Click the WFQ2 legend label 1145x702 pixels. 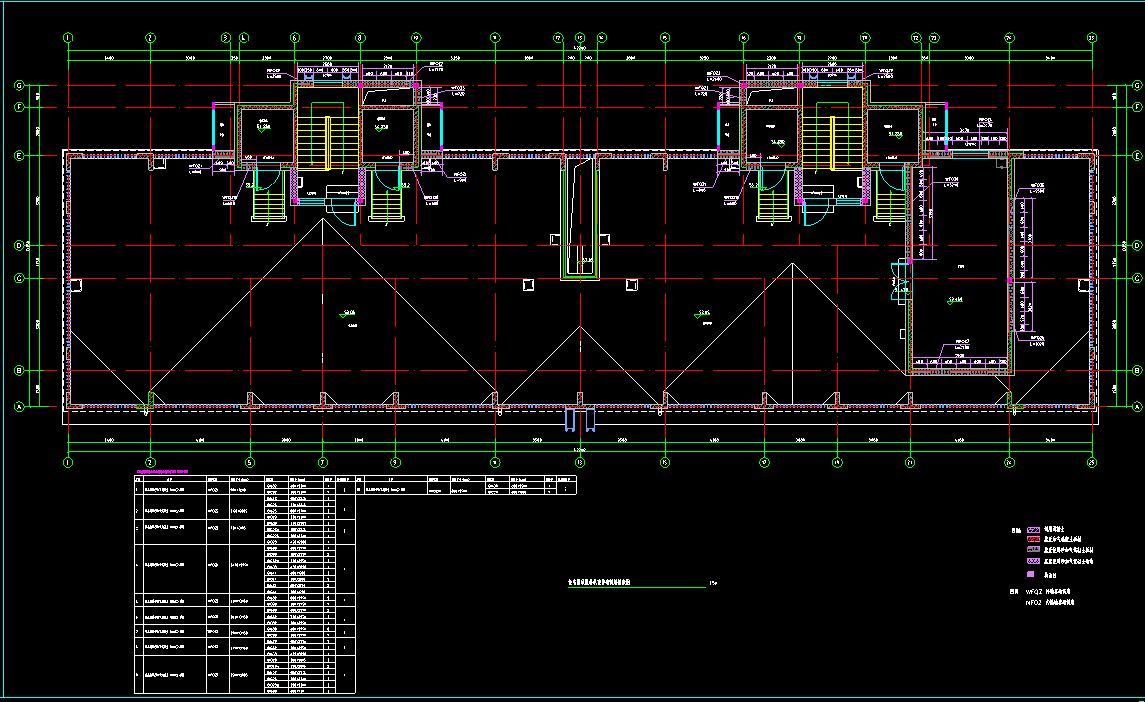[x=1034, y=592]
